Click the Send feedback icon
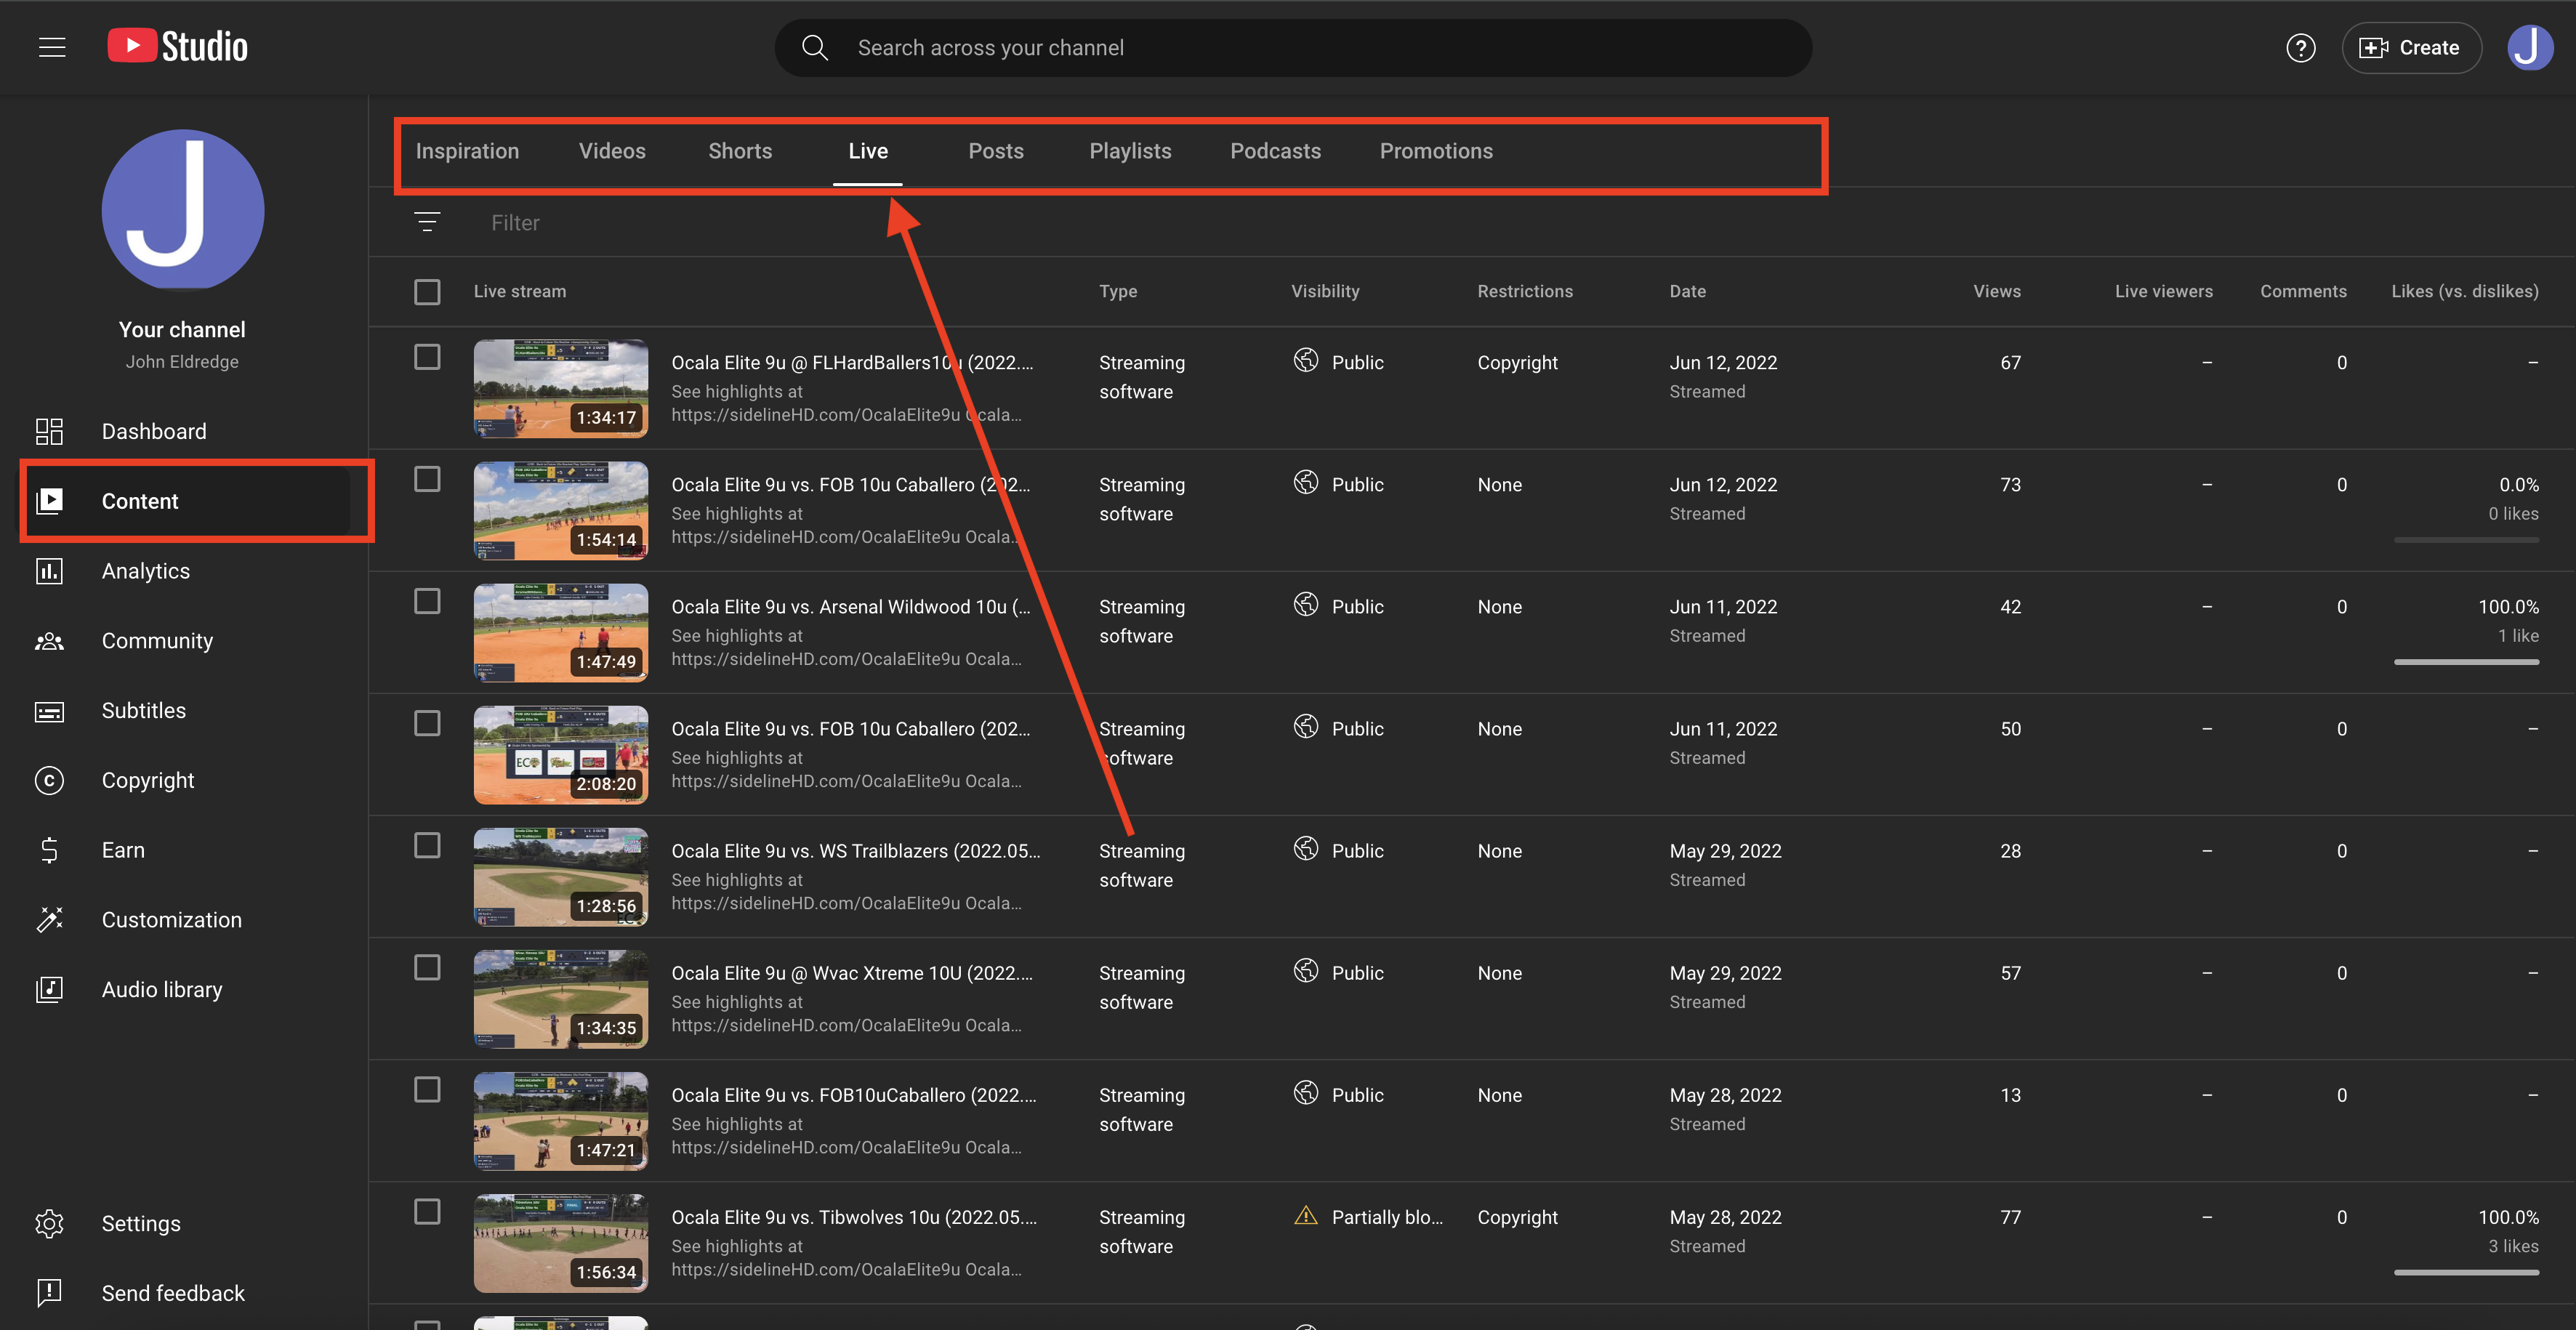This screenshot has height=1330, width=2576. click(x=49, y=1293)
